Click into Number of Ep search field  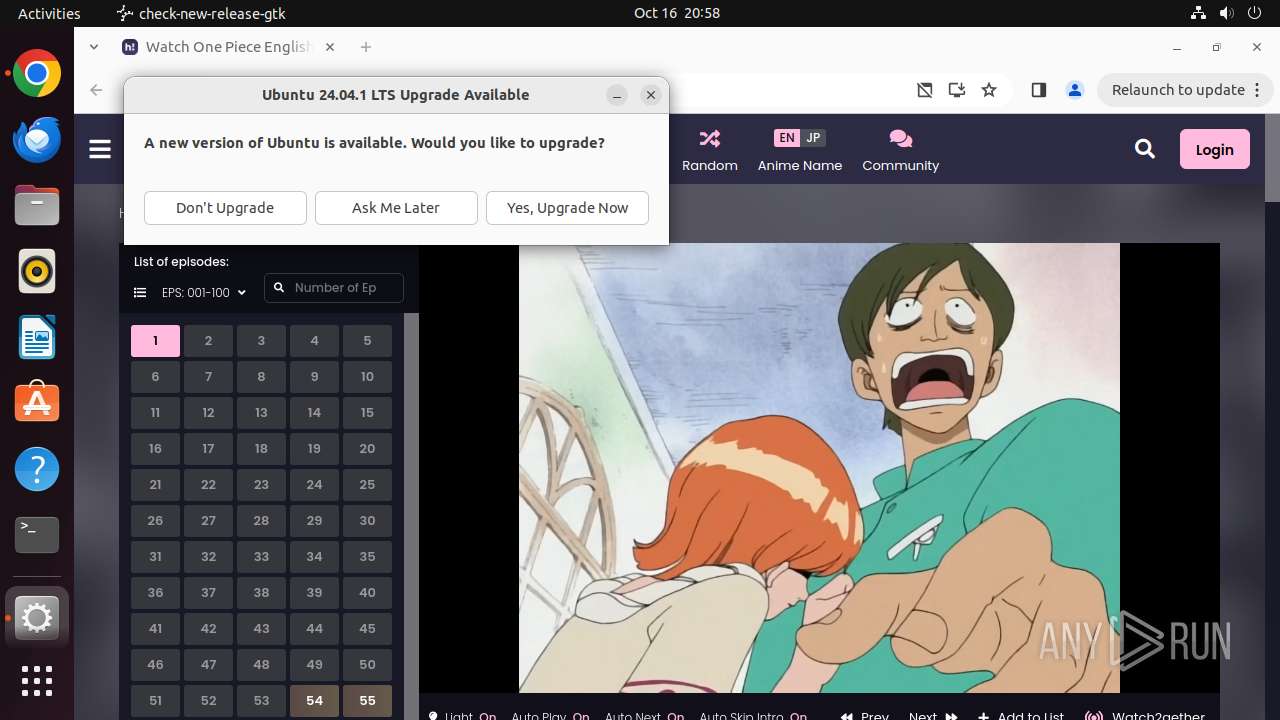tap(334, 288)
